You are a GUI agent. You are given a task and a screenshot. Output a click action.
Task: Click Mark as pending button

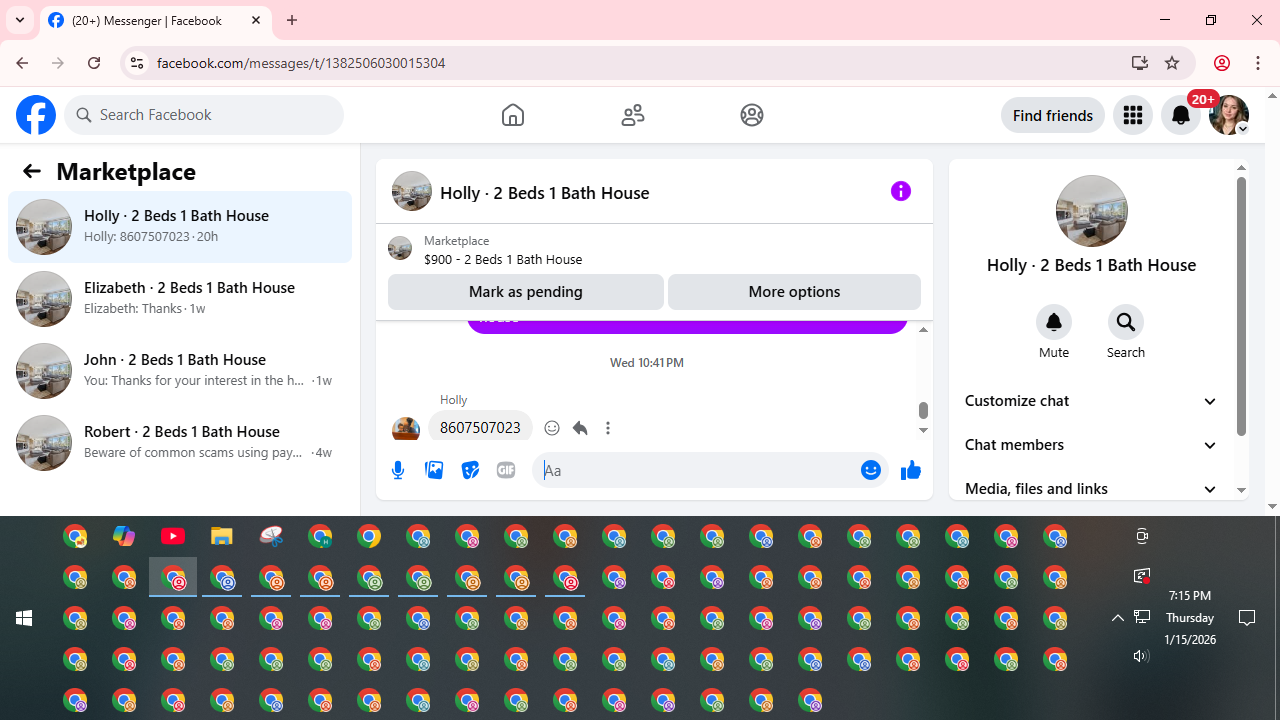(x=526, y=292)
